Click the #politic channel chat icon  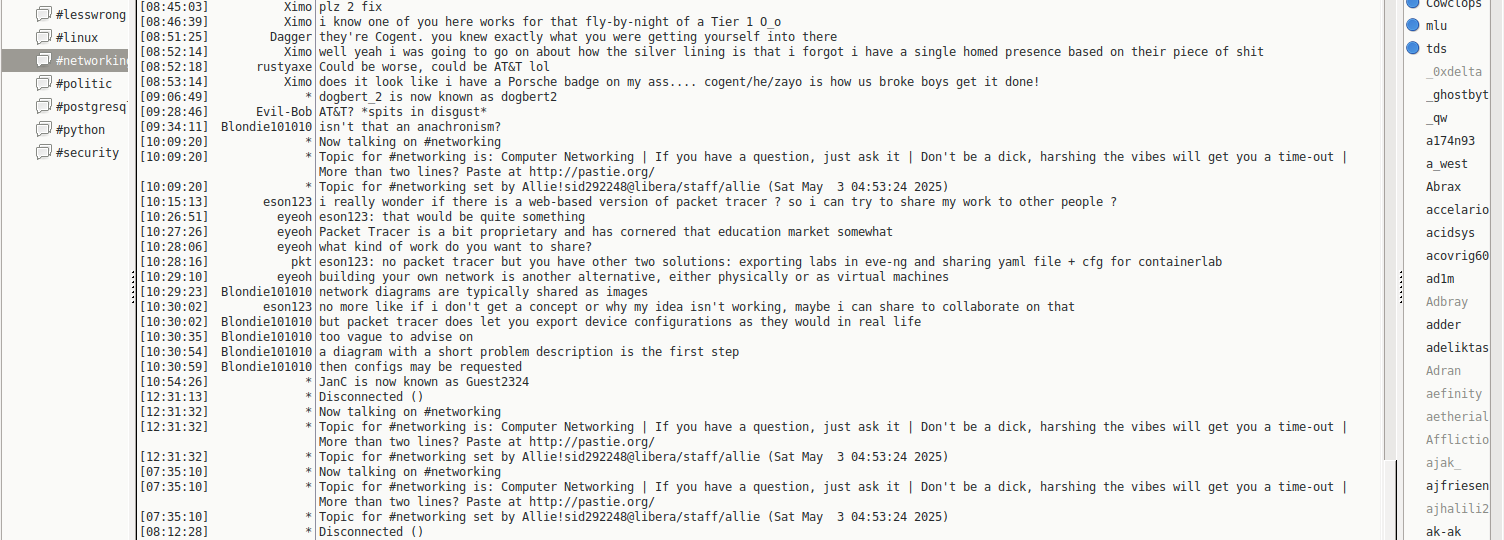coord(43,84)
